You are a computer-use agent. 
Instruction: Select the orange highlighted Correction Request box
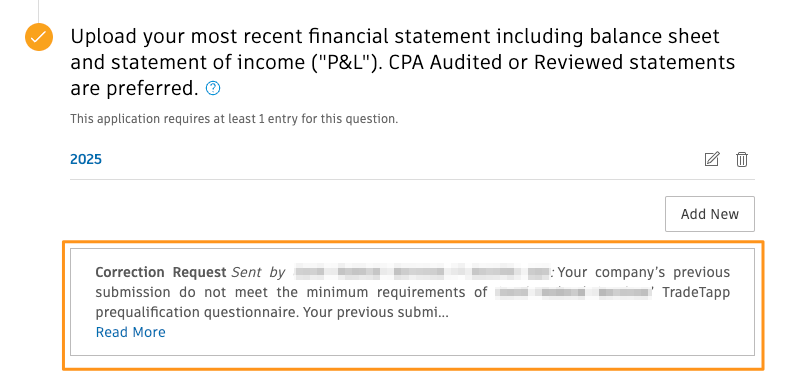click(x=413, y=305)
